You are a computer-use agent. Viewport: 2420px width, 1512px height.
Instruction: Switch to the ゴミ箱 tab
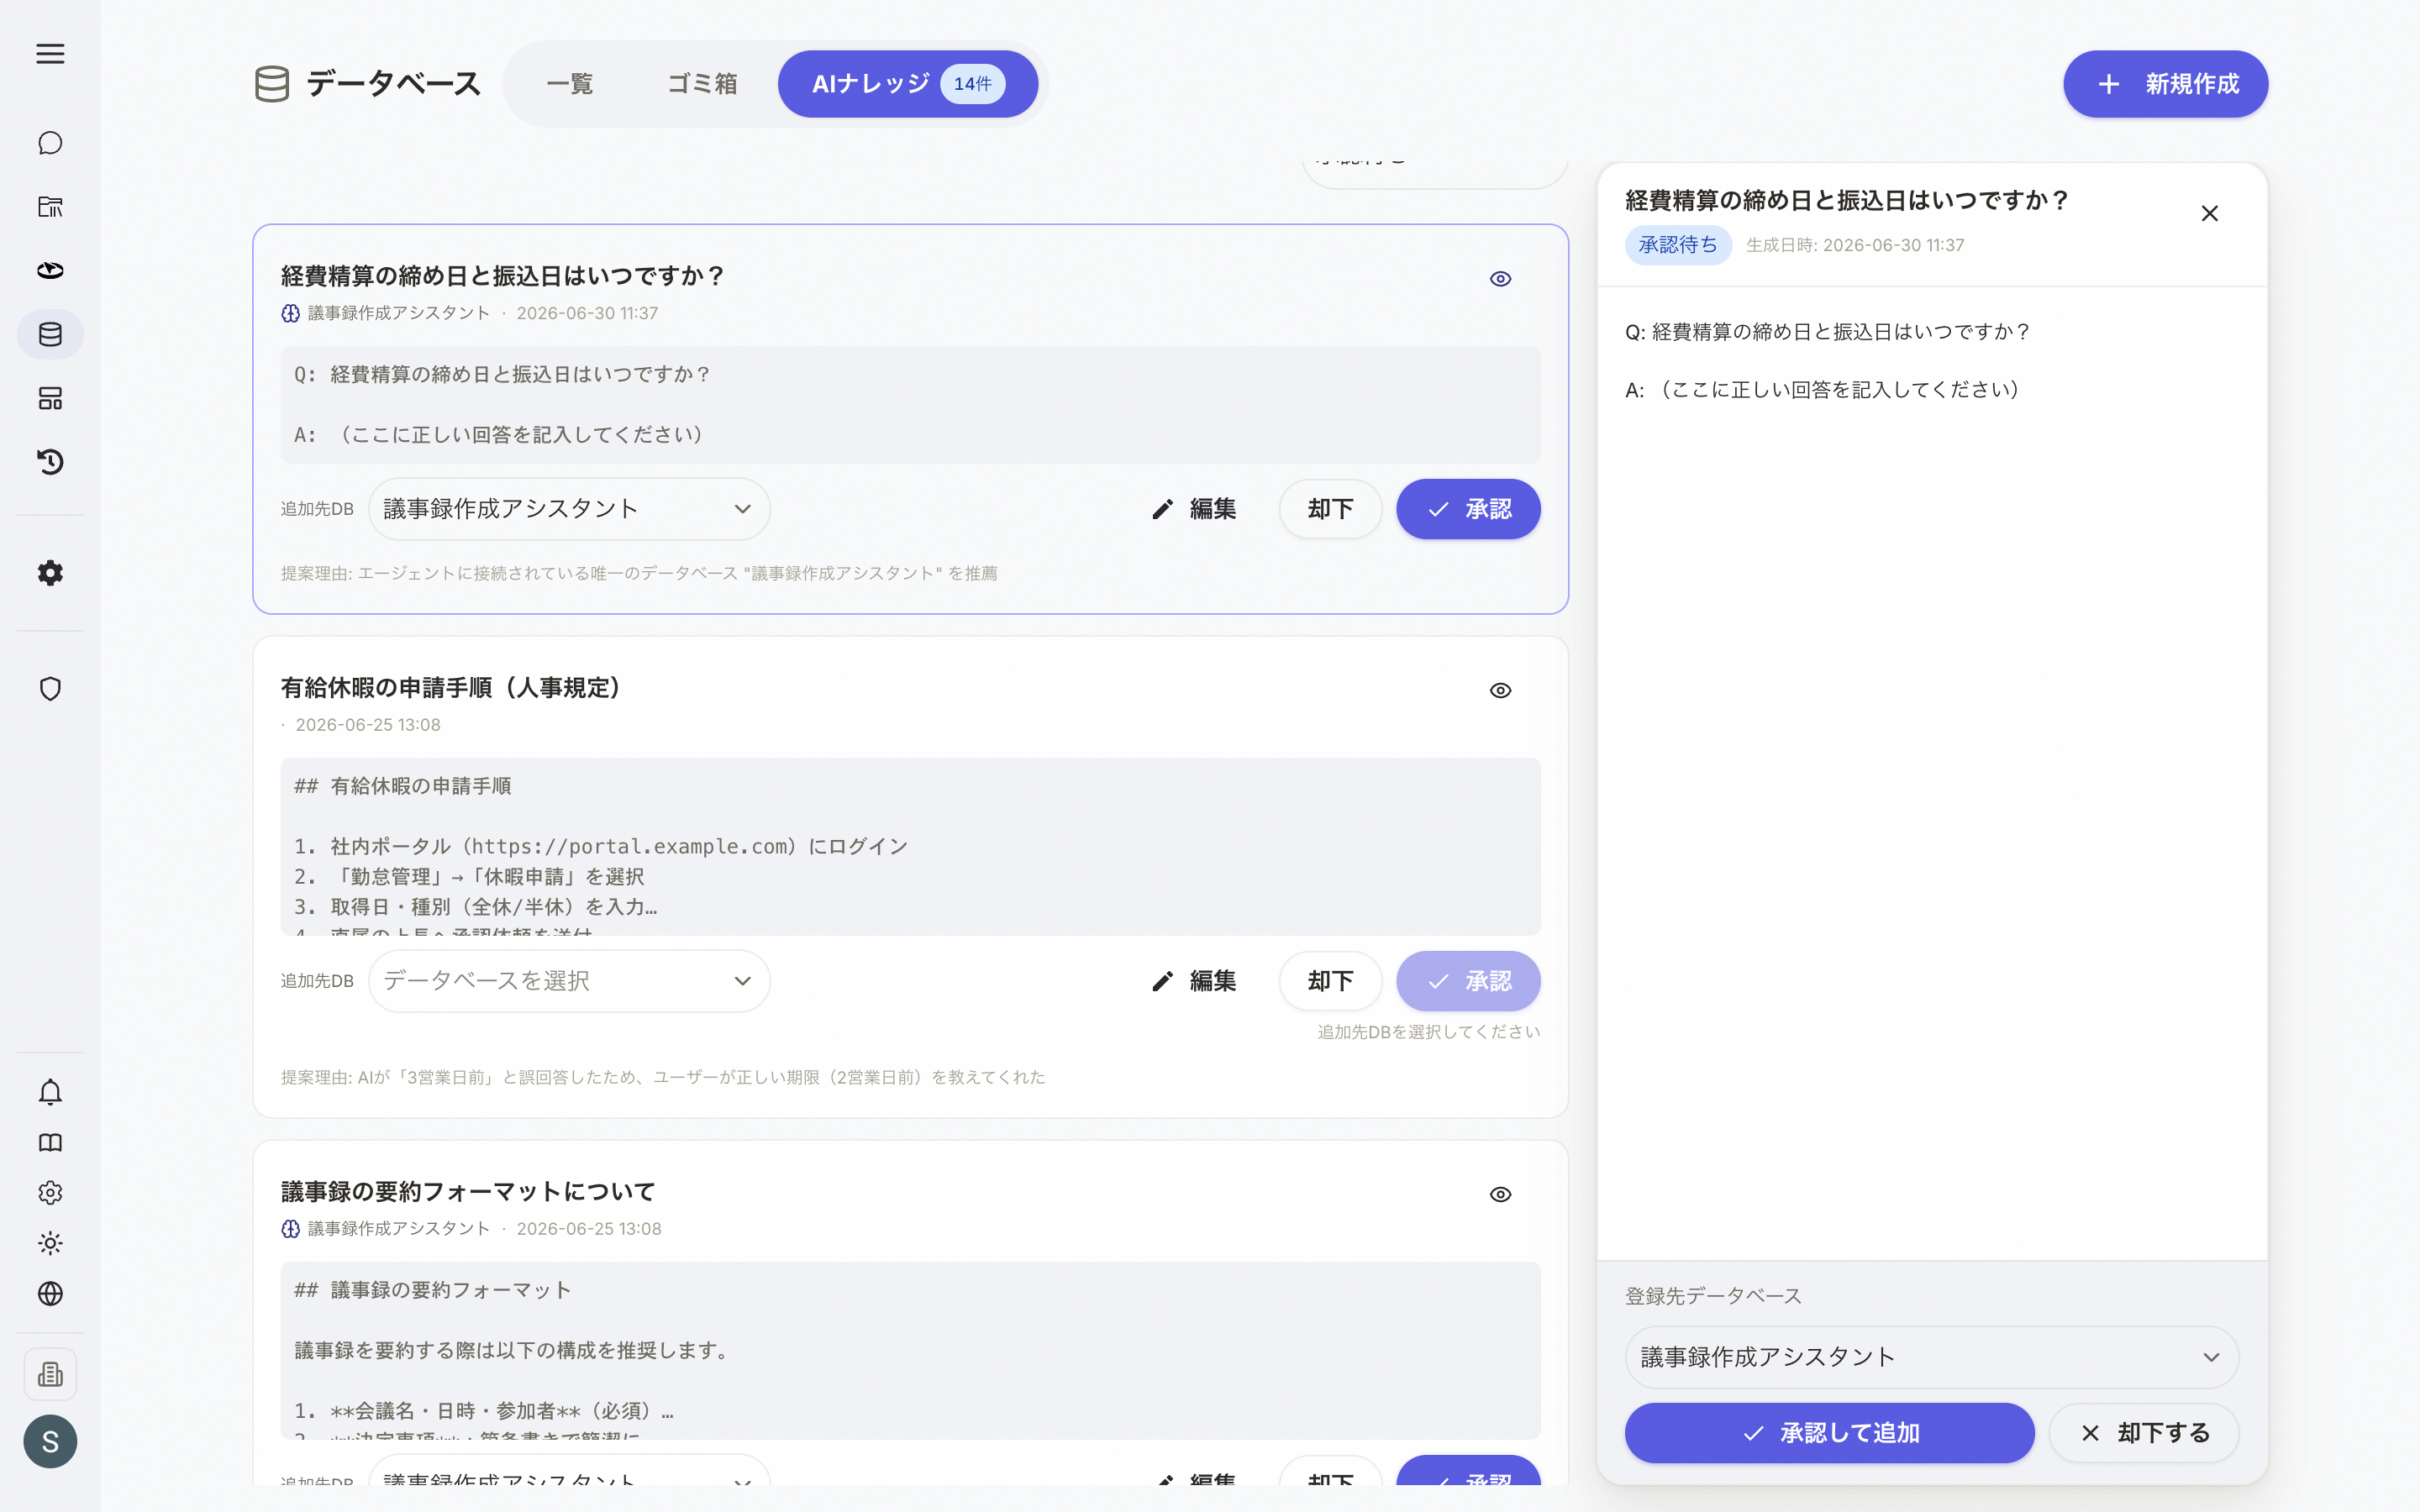click(702, 84)
